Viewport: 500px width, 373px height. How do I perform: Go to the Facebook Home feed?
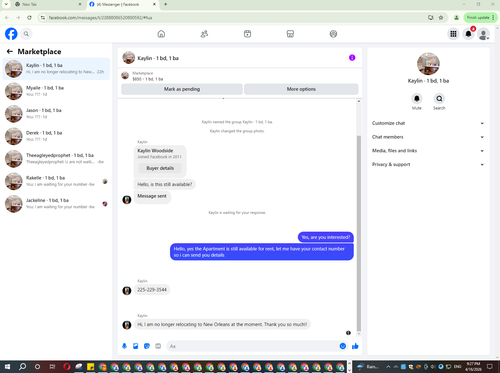(x=161, y=34)
